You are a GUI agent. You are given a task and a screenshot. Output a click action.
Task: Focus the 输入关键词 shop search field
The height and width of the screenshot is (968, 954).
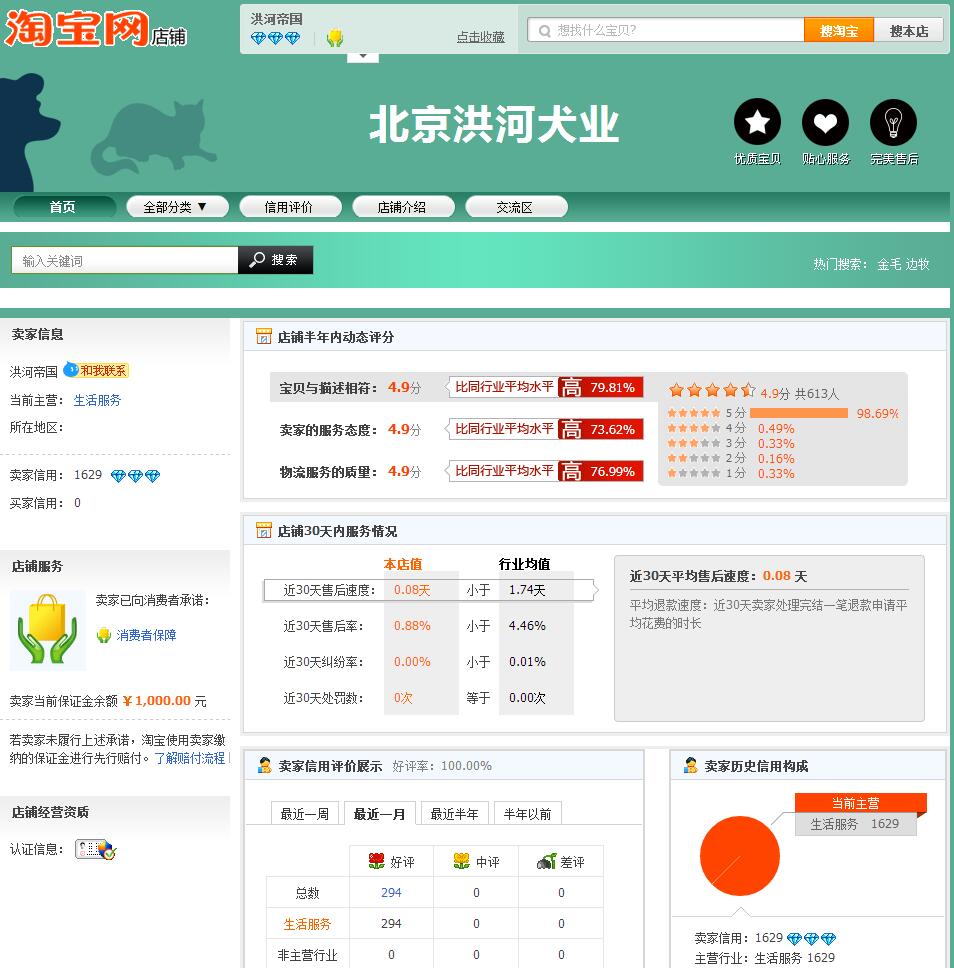coord(125,260)
